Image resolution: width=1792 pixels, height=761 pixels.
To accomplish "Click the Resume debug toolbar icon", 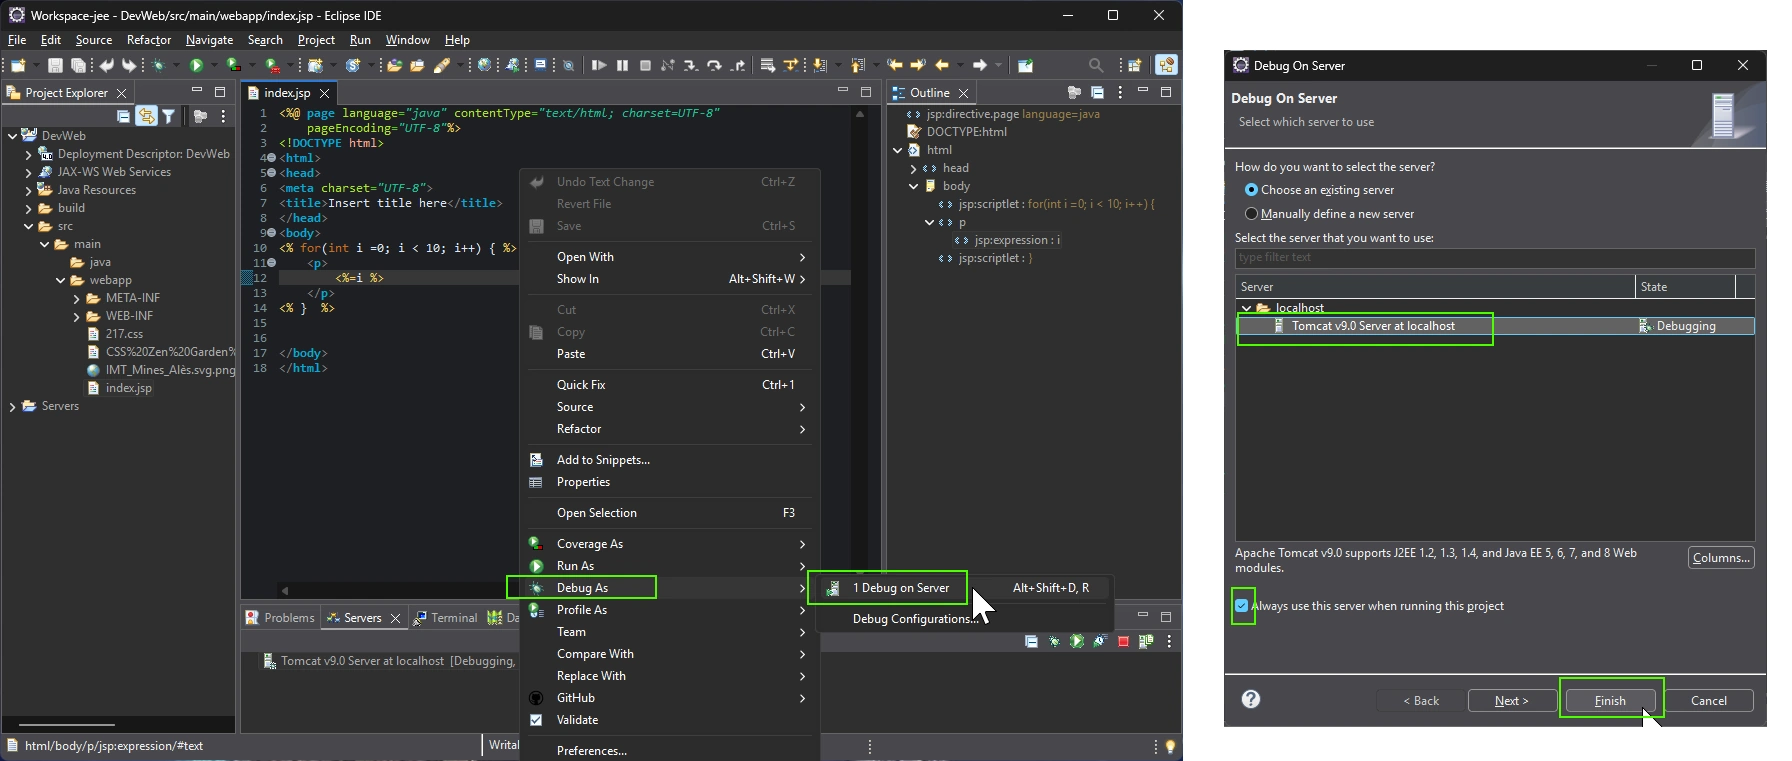I will (x=599, y=65).
